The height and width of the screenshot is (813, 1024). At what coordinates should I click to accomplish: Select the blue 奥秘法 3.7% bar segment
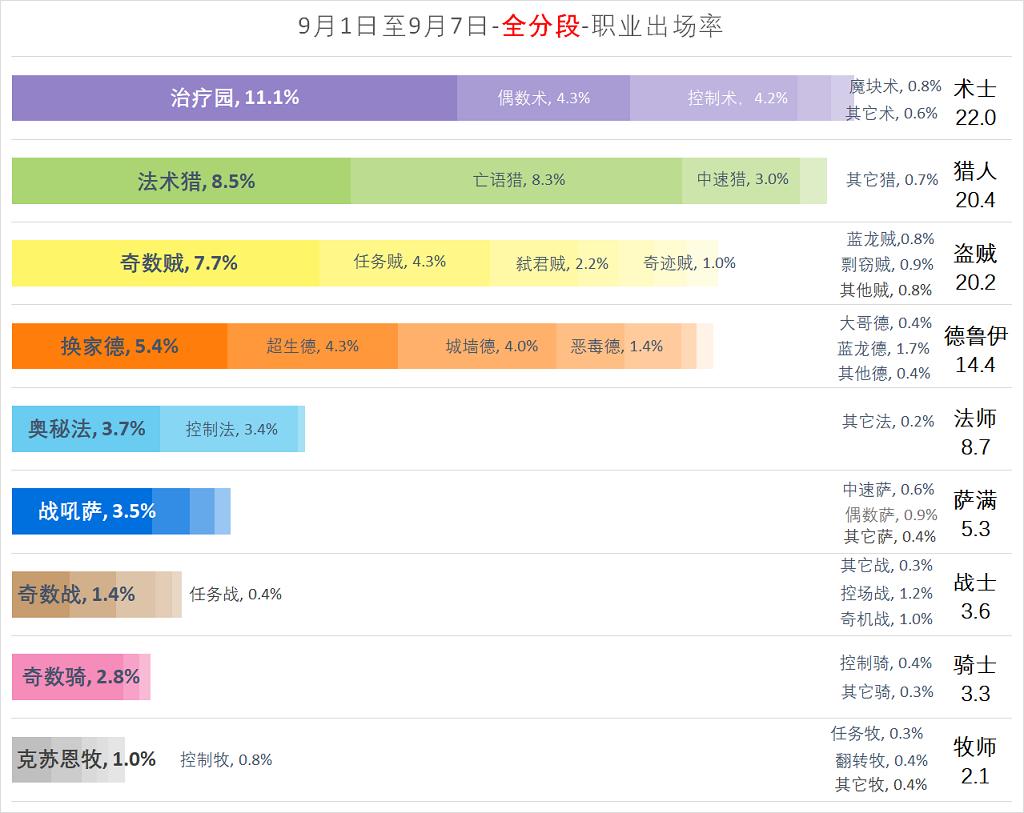86,429
